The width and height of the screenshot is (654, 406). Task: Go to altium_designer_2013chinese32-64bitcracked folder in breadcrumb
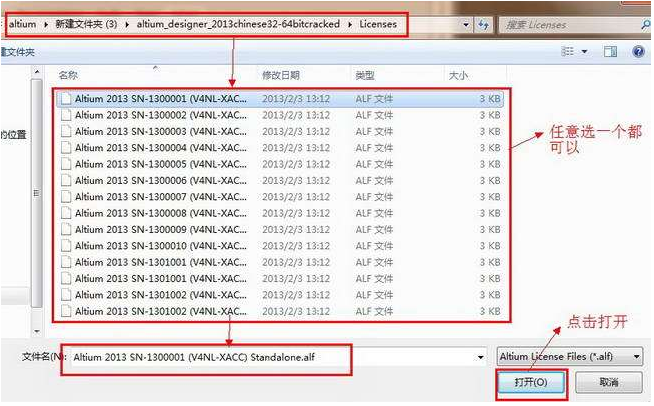coord(238,24)
